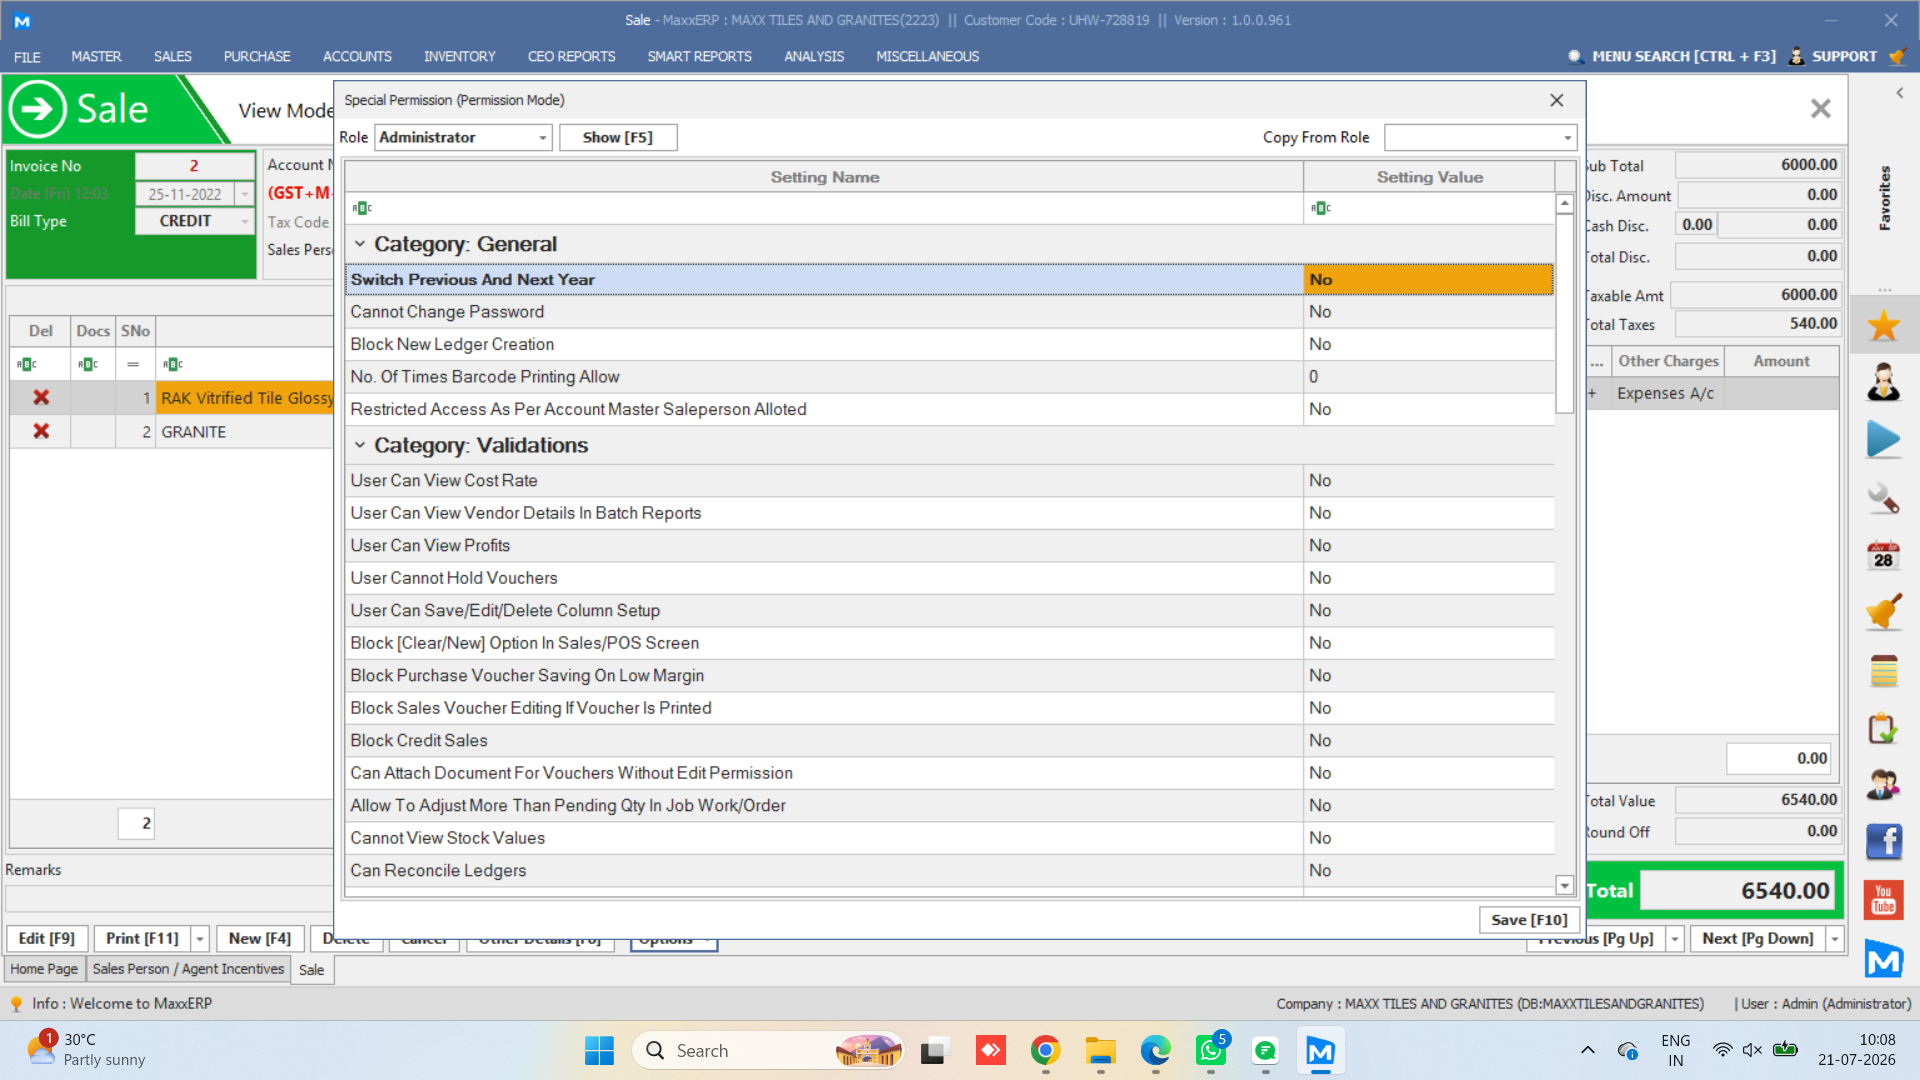
Task: Click the Save [F10] button
Action: coord(1529,920)
